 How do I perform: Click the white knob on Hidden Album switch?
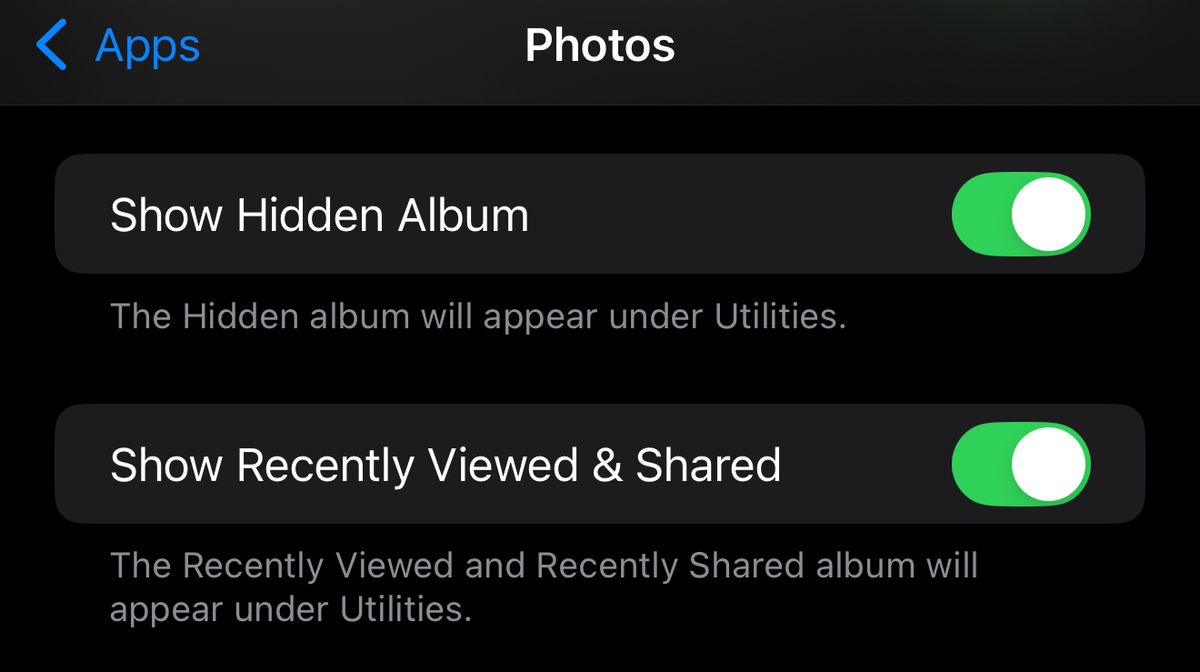tap(1049, 214)
